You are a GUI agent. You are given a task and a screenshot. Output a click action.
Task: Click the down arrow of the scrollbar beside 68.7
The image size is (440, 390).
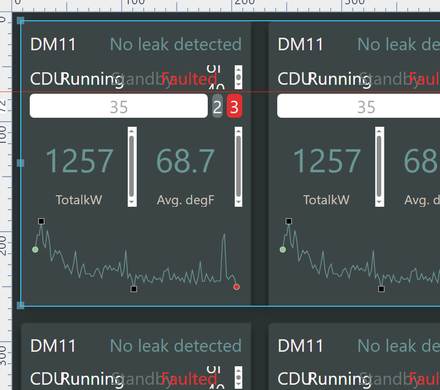click(238, 202)
